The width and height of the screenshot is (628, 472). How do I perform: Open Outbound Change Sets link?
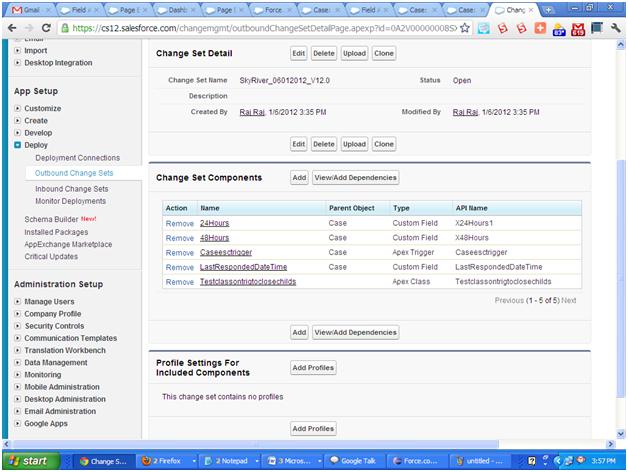(74, 173)
